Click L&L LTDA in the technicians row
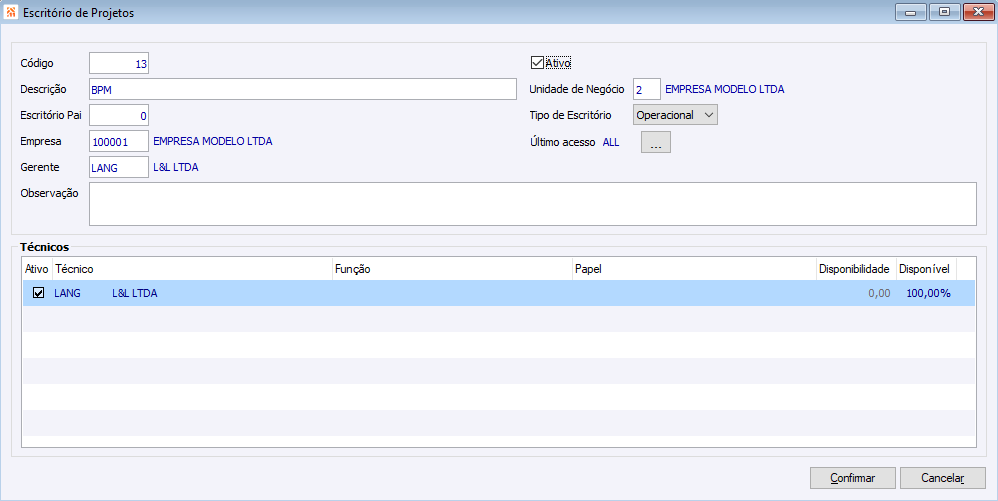998x501 pixels. [134, 293]
